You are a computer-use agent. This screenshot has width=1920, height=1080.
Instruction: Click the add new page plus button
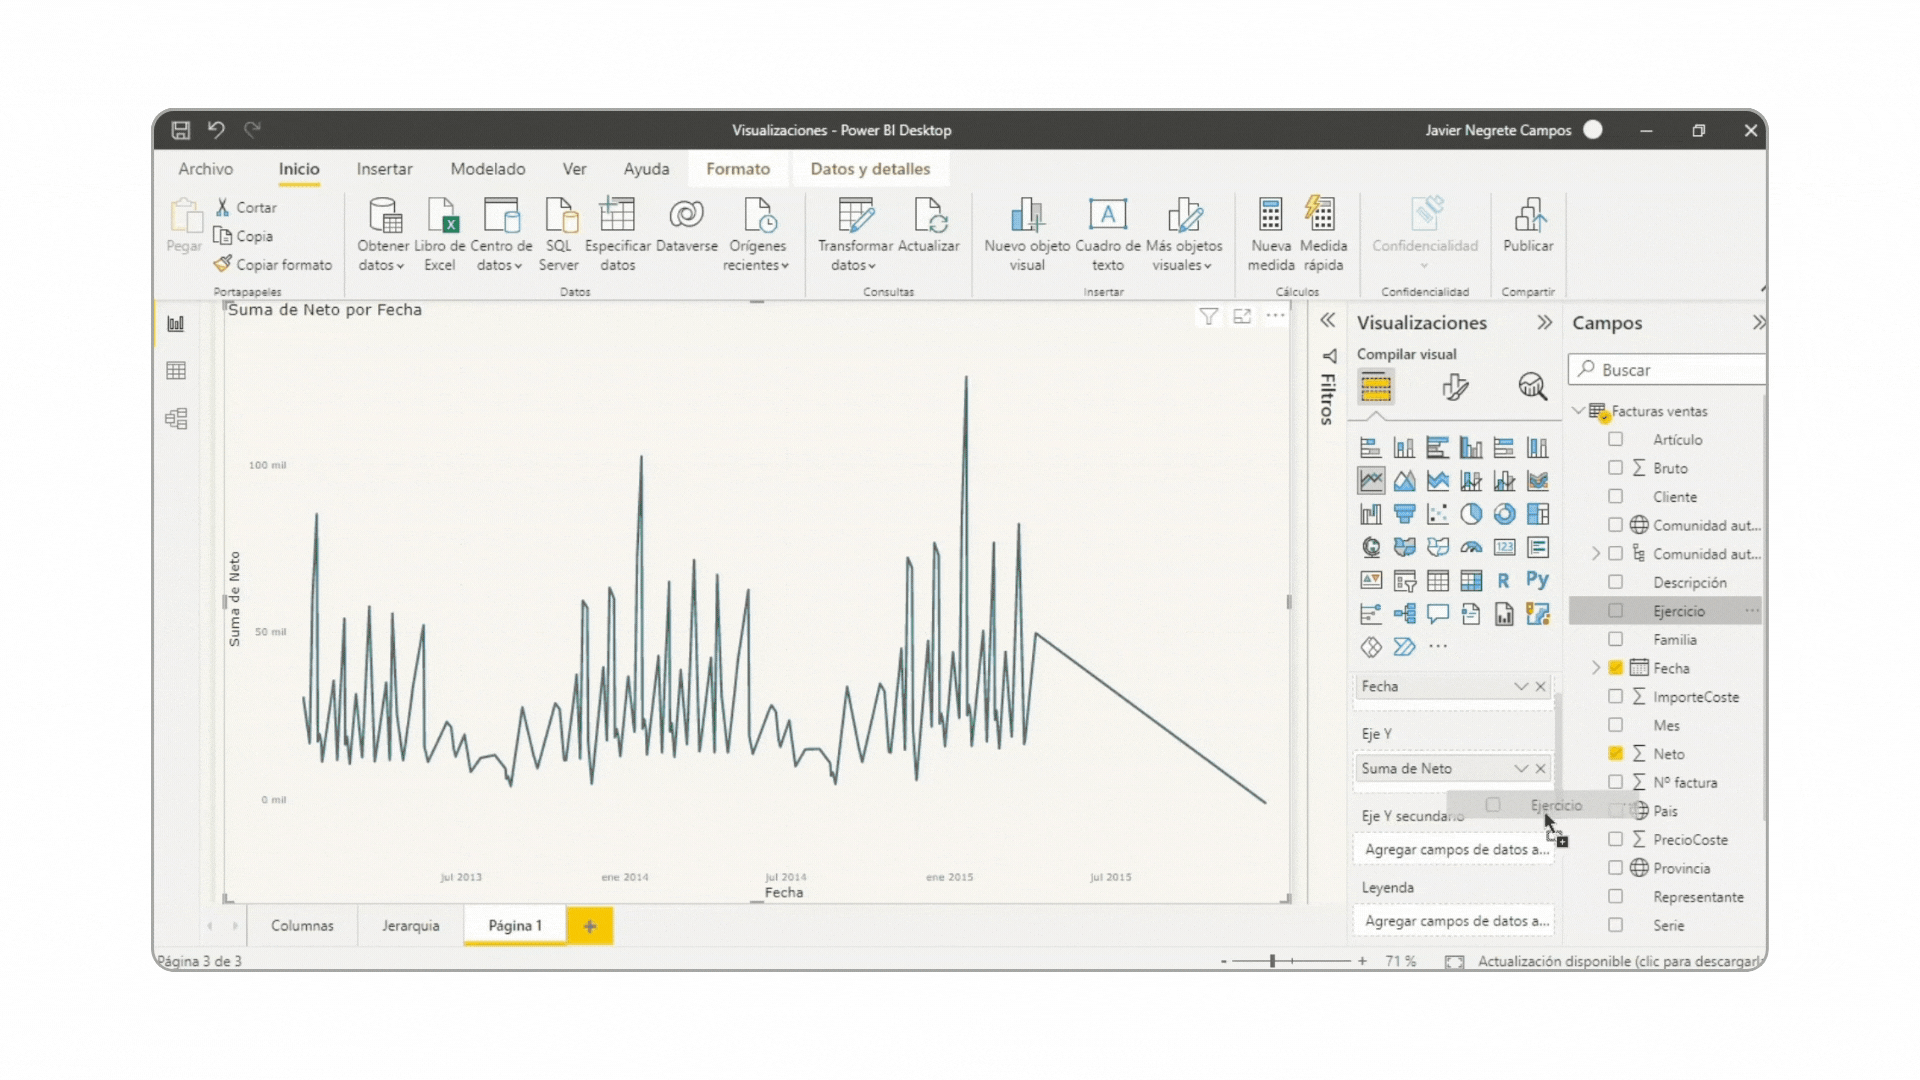590,926
